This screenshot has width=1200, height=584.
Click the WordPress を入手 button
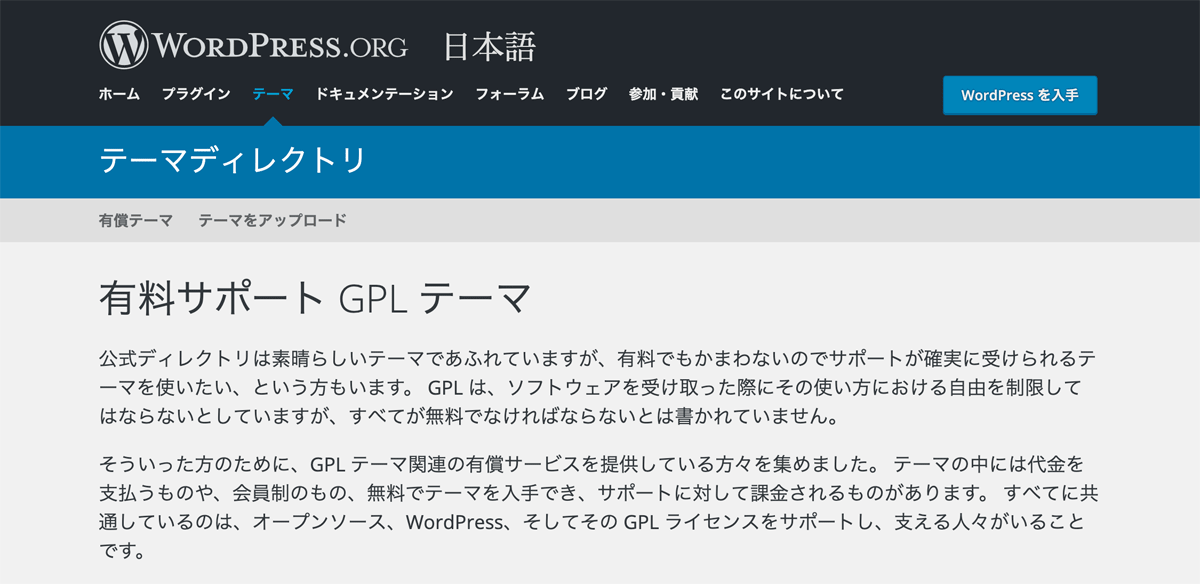[1020, 95]
